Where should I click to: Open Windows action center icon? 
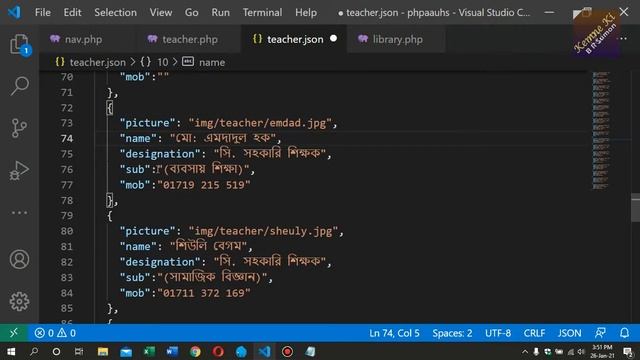point(629,351)
